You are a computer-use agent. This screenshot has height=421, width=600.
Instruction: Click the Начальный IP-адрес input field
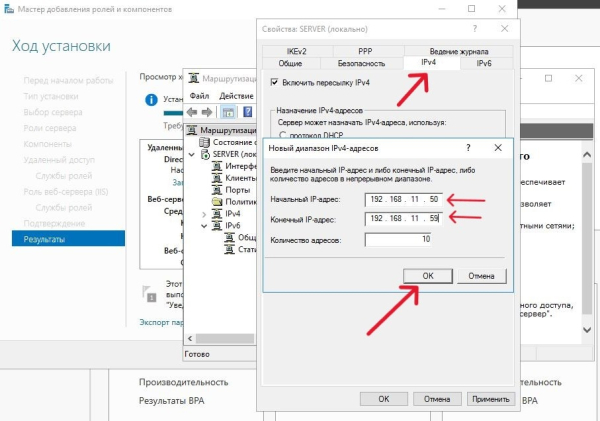[x=404, y=199]
